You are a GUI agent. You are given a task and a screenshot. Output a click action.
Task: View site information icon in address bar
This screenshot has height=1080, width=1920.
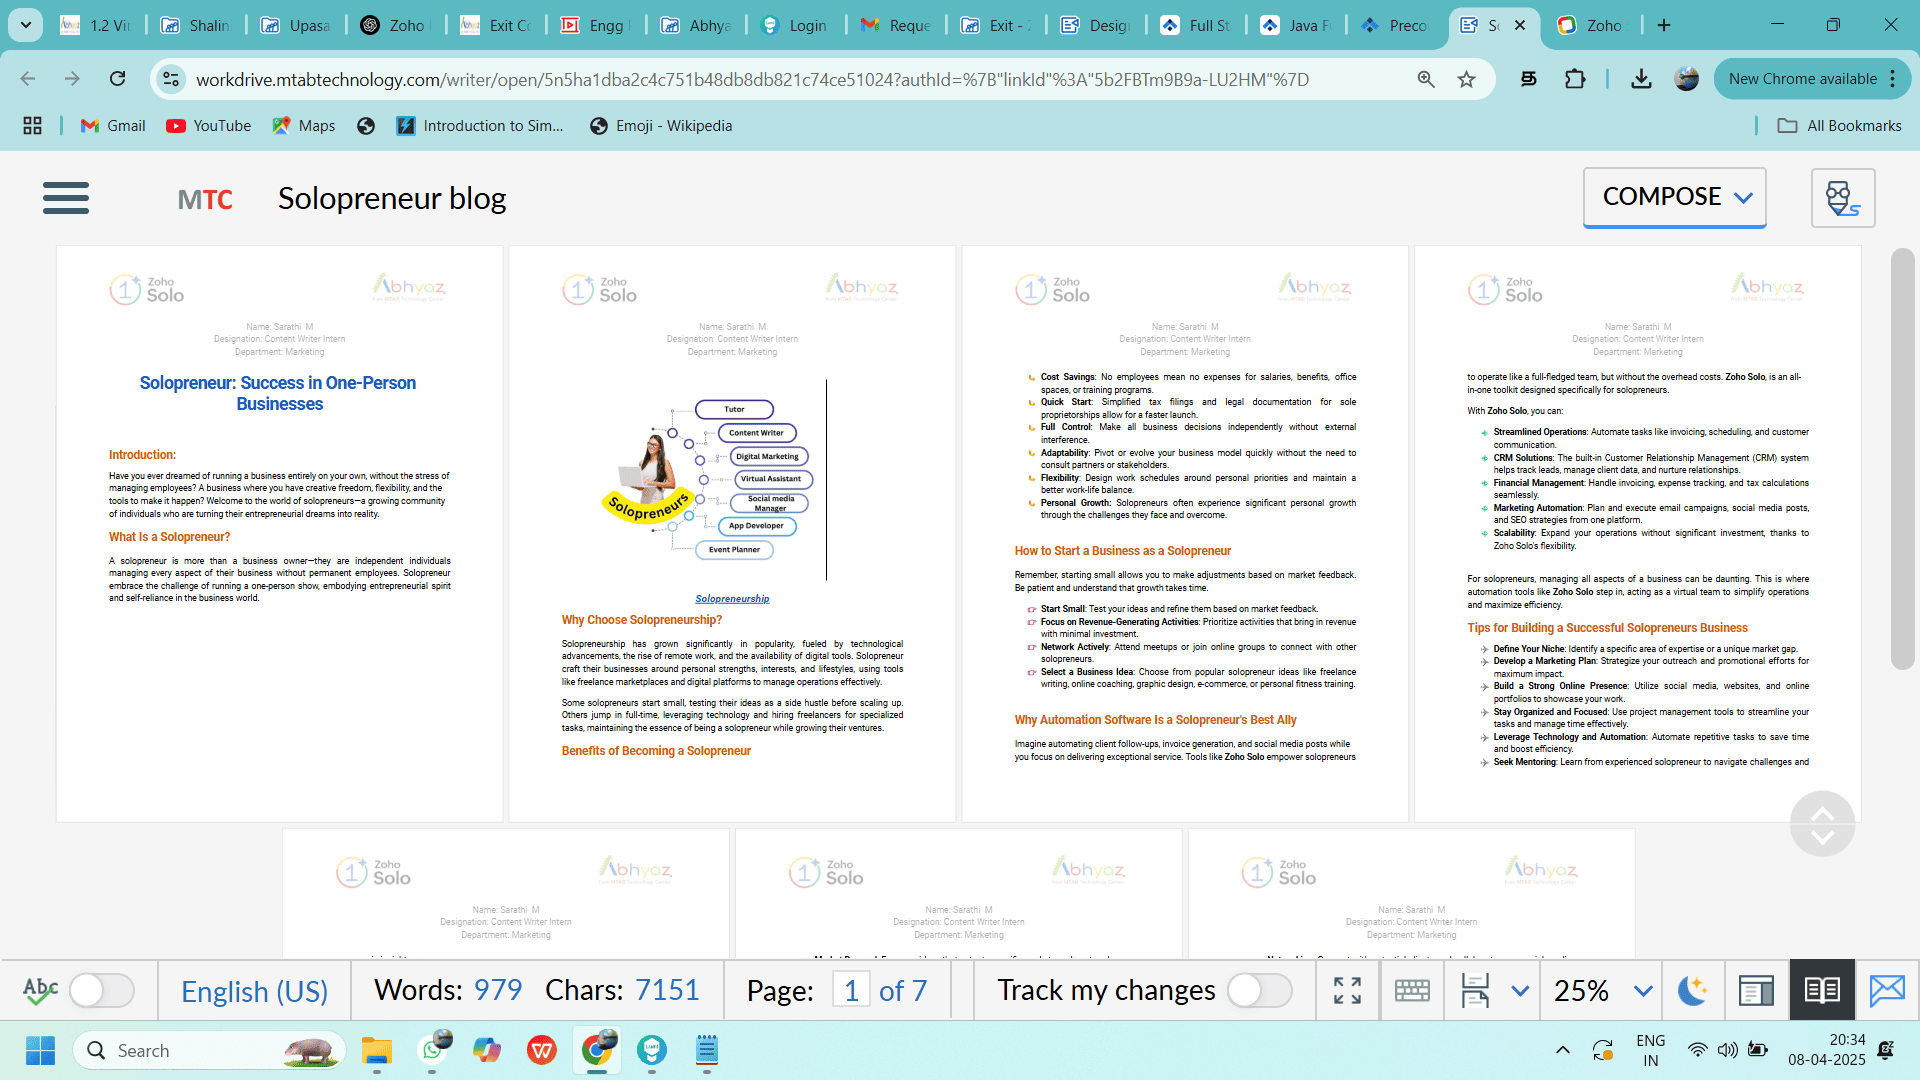[171, 79]
